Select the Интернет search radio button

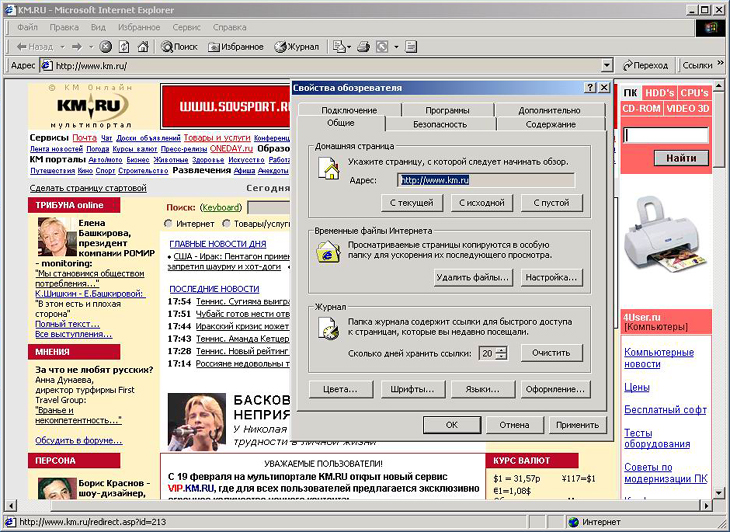pos(168,224)
